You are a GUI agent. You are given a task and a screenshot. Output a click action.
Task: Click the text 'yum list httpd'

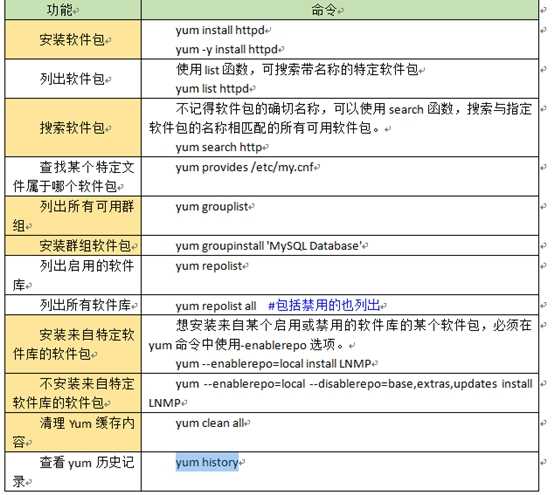click(212, 89)
